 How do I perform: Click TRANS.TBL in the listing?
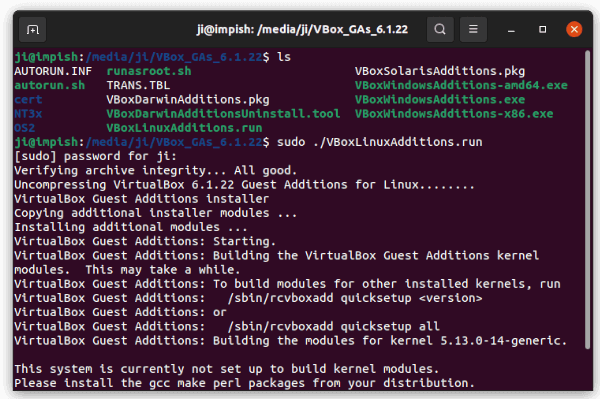(x=138, y=85)
